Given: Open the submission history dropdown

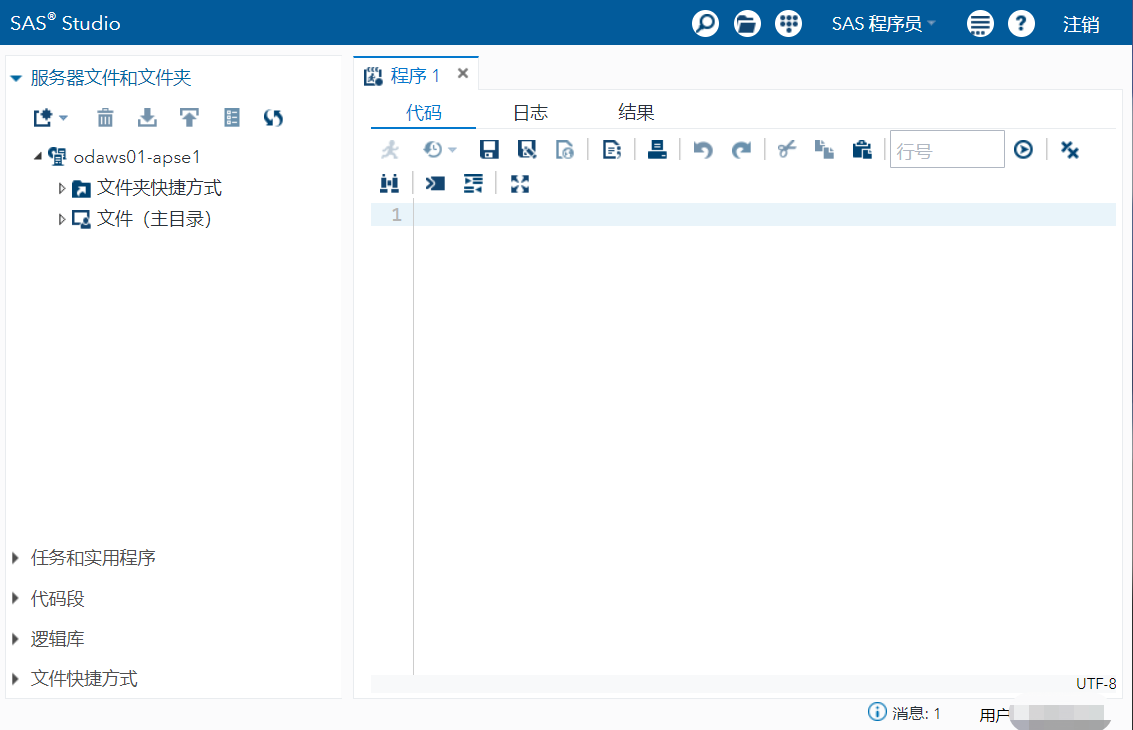Looking at the screenshot, I should (439, 150).
